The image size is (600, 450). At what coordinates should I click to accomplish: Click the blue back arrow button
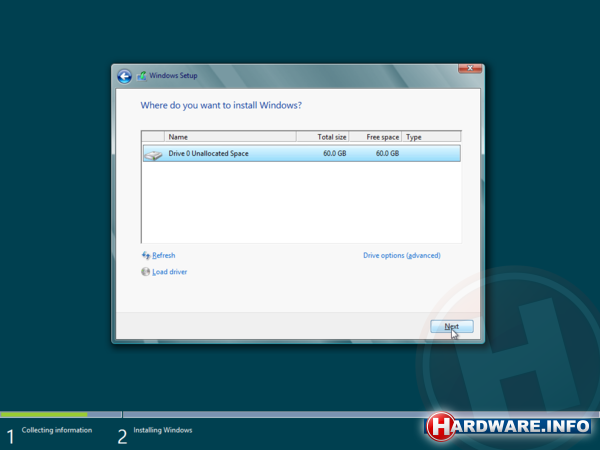pyautogui.click(x=124, y=76)
